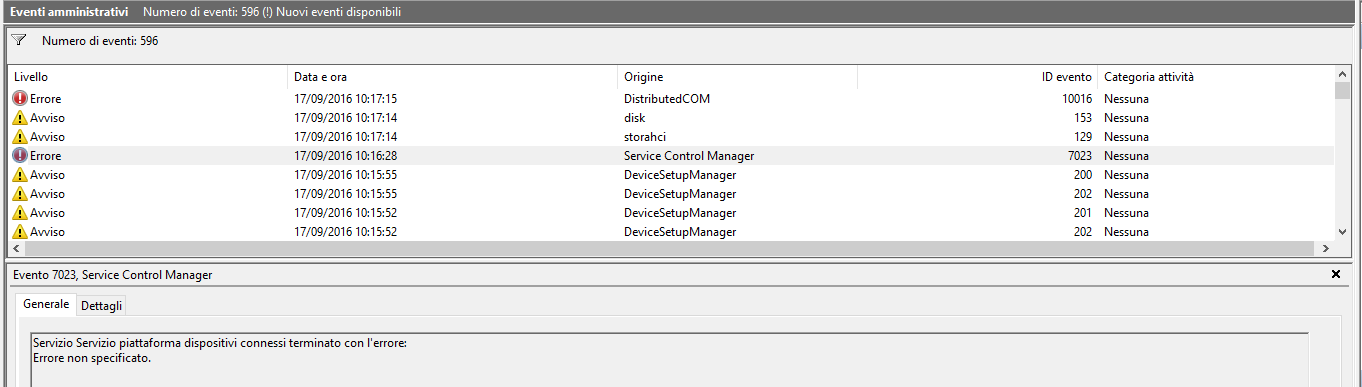1362x387 pixels.
Task: Close the Evento 7023 details pane
Action: [x=1336, y=274]
